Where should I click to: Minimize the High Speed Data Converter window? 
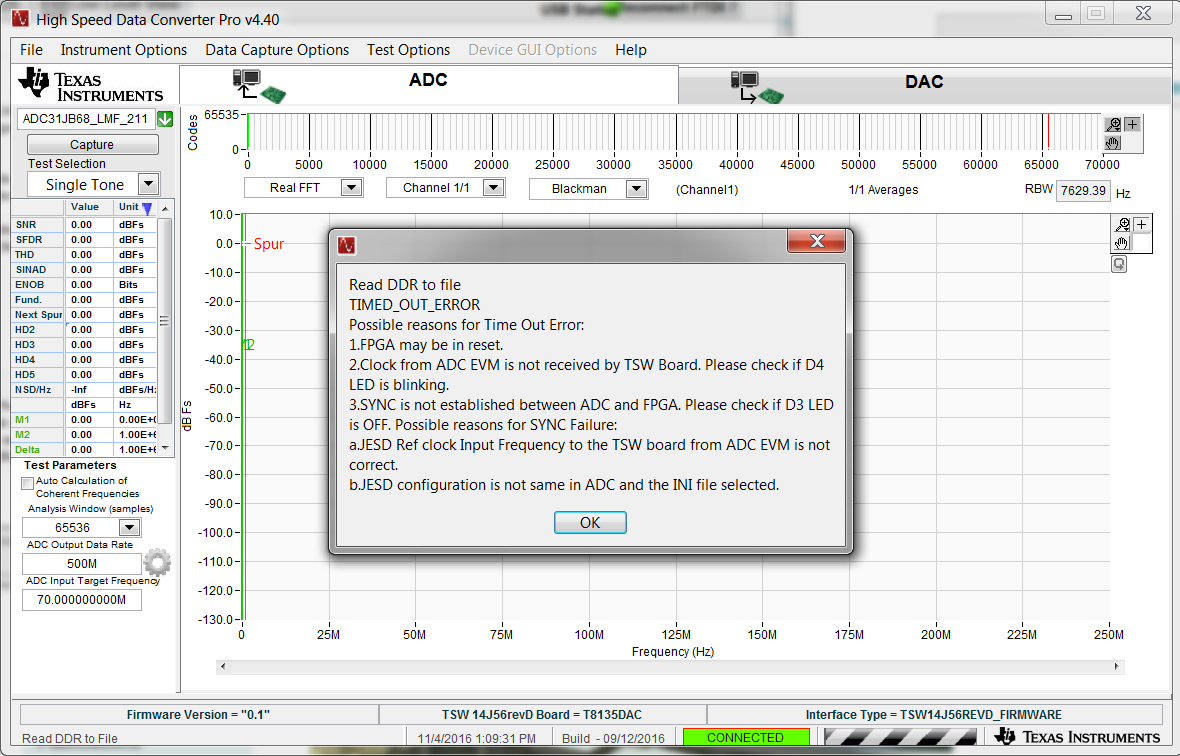tap(1063, 15)
